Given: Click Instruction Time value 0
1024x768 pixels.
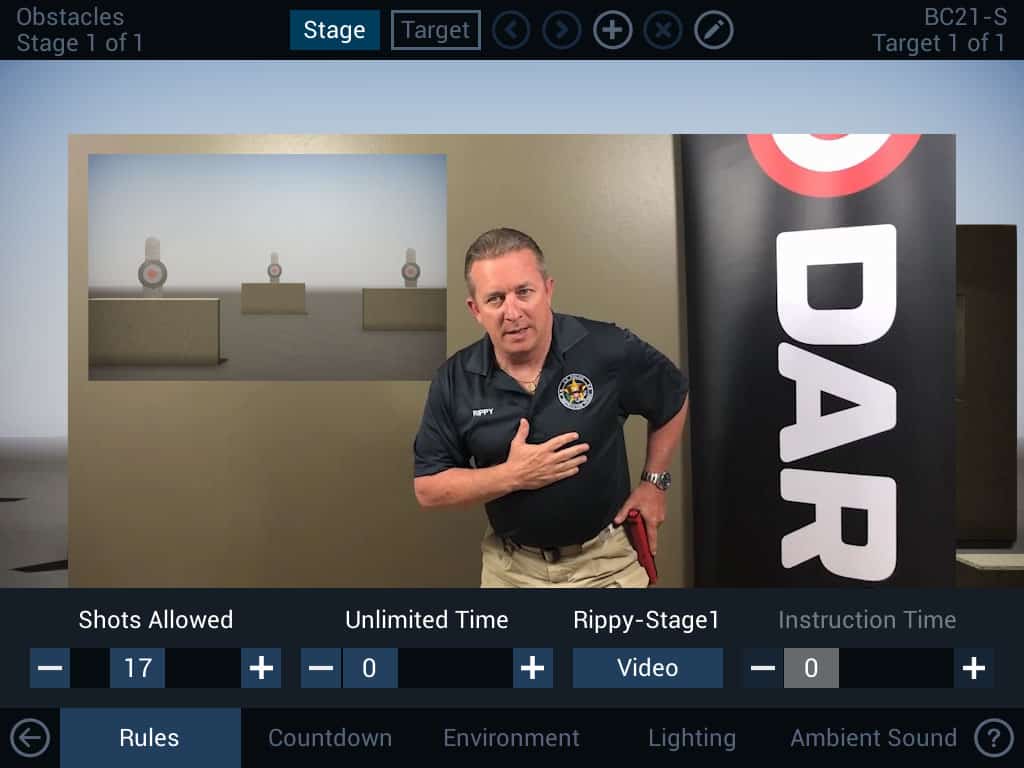Looking at the screenshot, I should 811,668.
